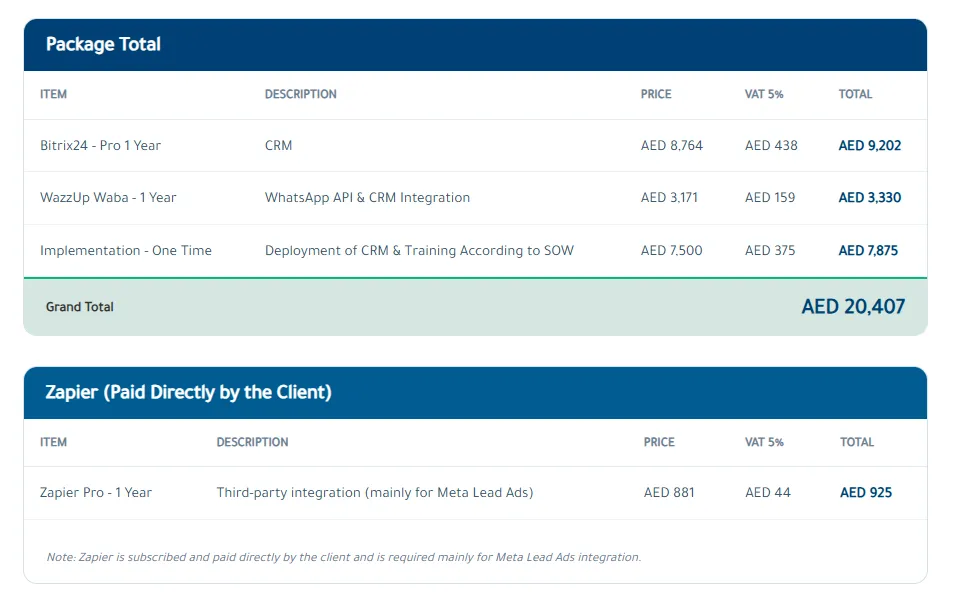Select the 'Zapier Pro - 1 Year' item
Screen dimensions: 959x607
96,493
